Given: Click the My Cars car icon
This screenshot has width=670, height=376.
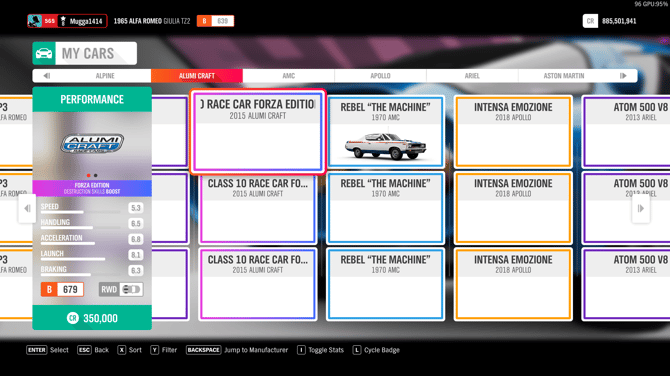Looking at the screenshot, I should click(44, 53).
